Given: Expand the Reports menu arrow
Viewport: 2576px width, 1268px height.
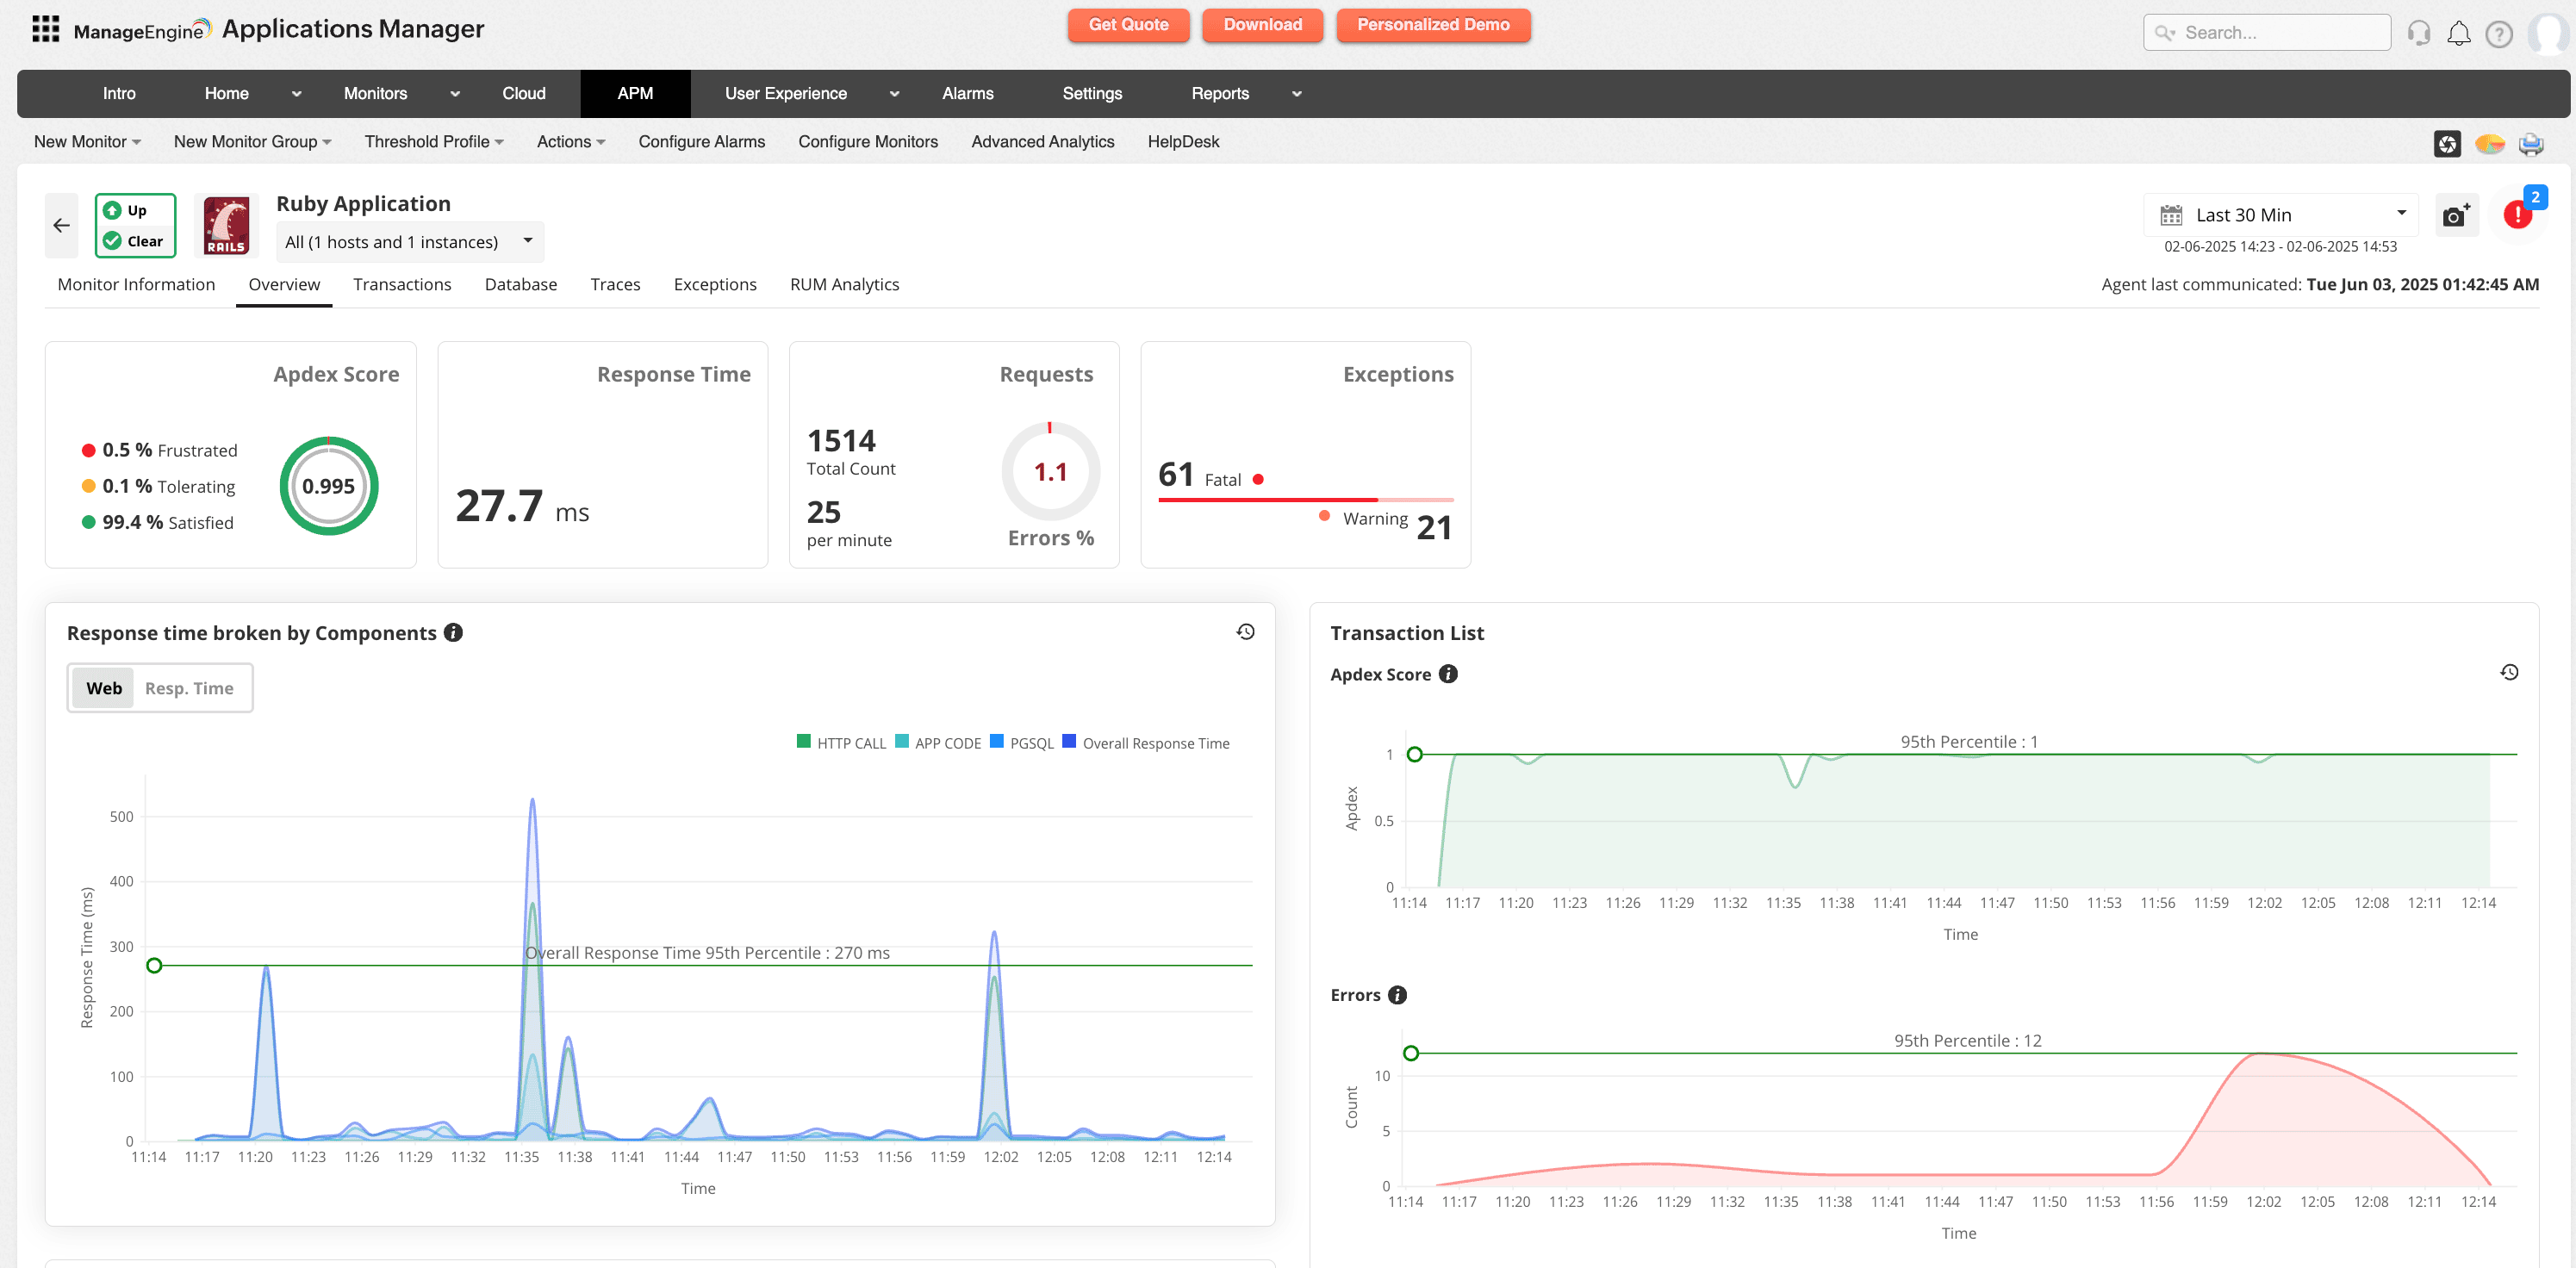Looking at the screenshot, I should (x=1296, y=93).
